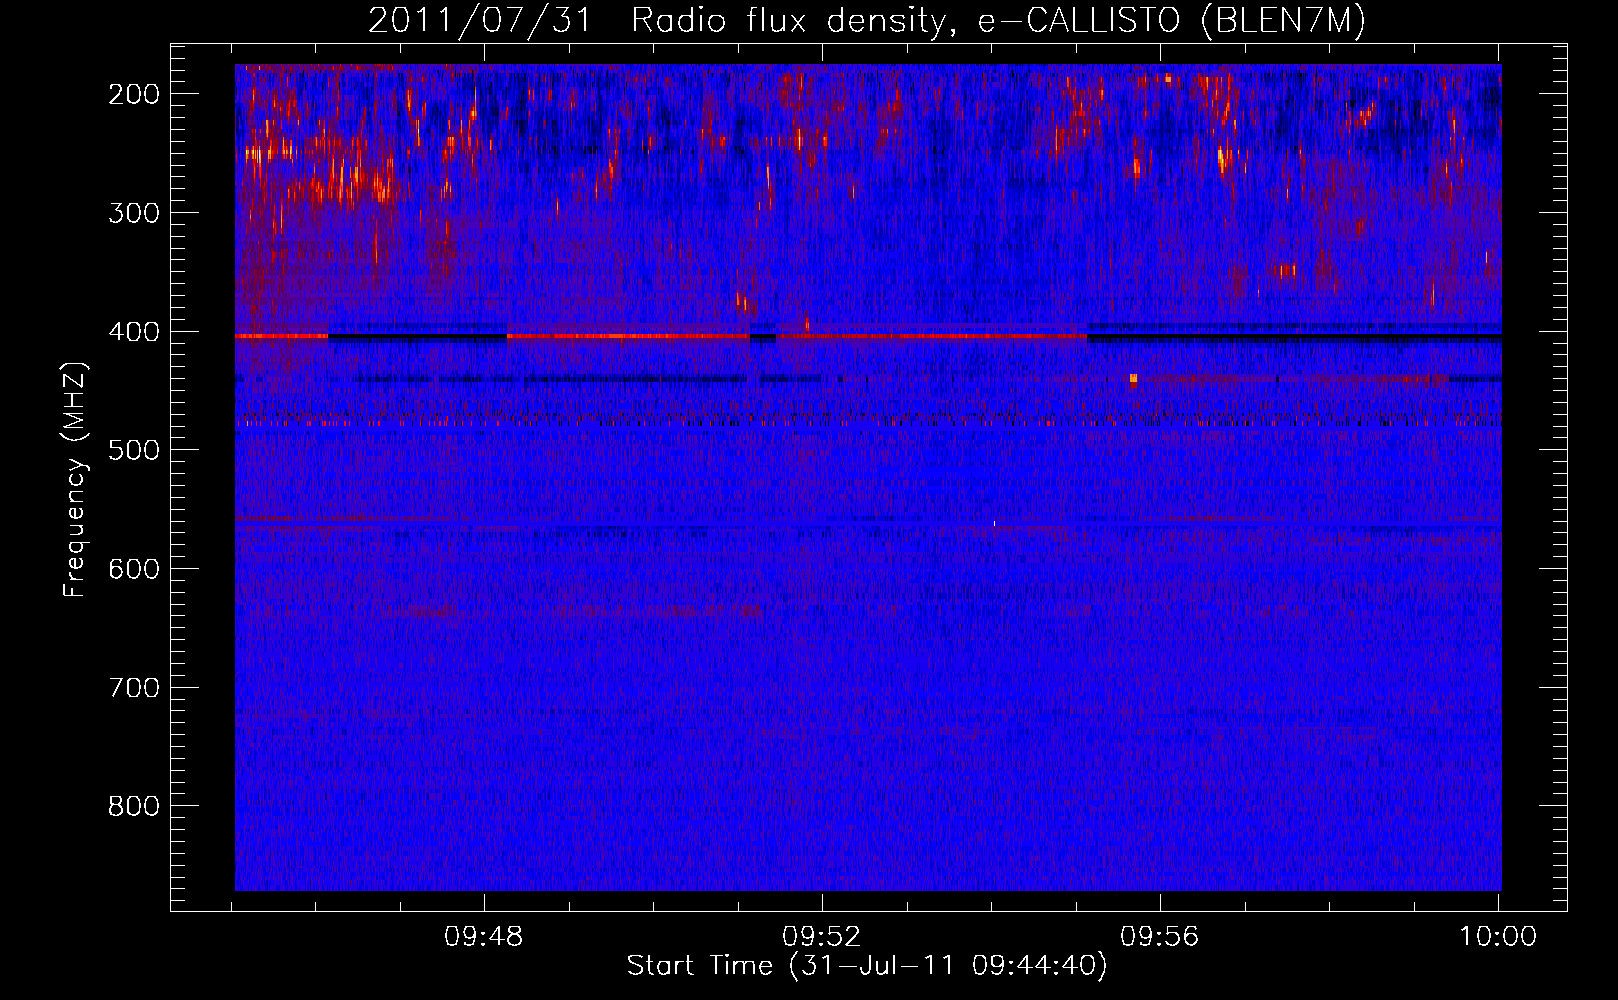Viewport: 1618px width, 1000px height.
Task: Click the 09:56 time tick label
Action: pyautogui.click(x=1160, y=937)
